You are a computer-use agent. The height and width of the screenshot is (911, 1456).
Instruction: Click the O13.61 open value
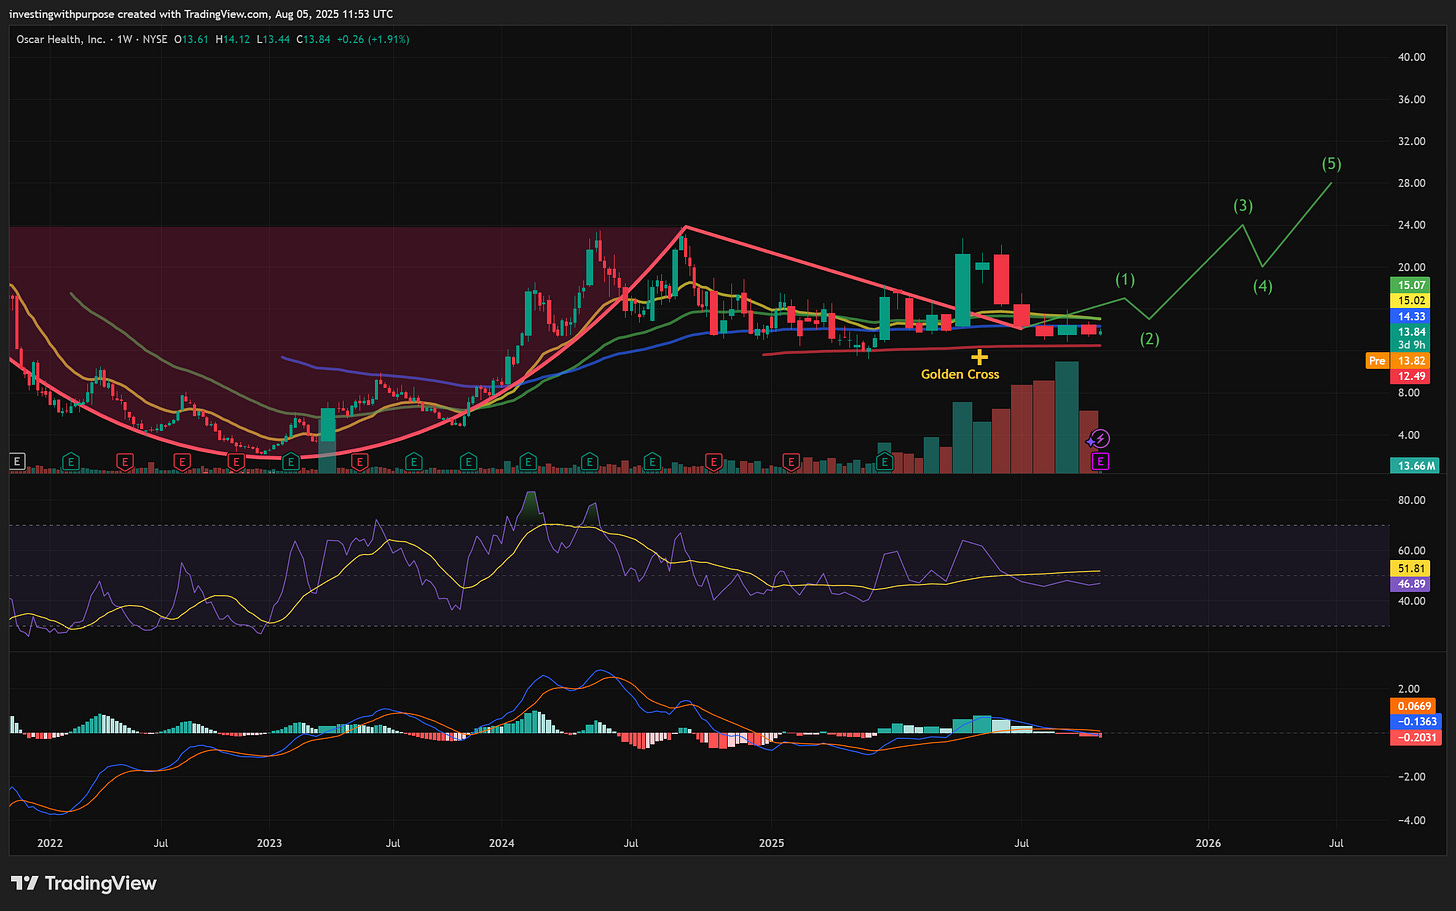click(x=192, y=40)
